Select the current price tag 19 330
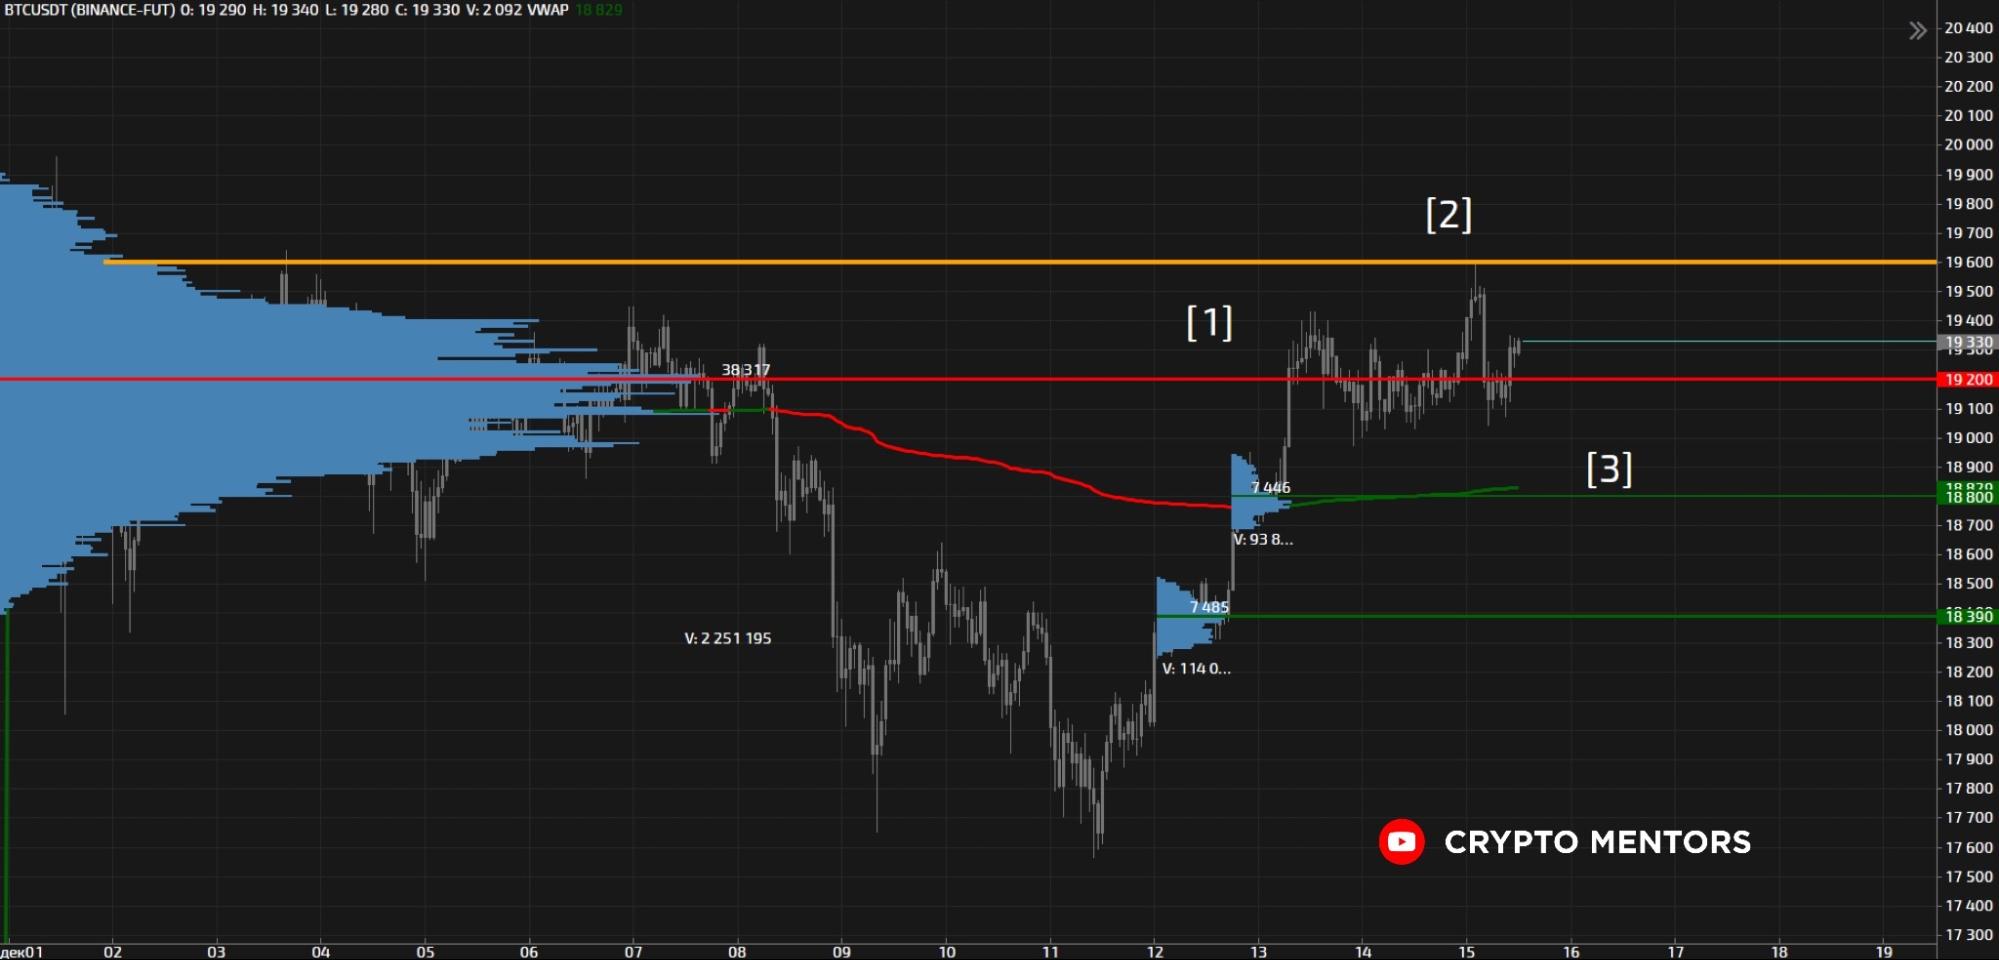 1967,342
